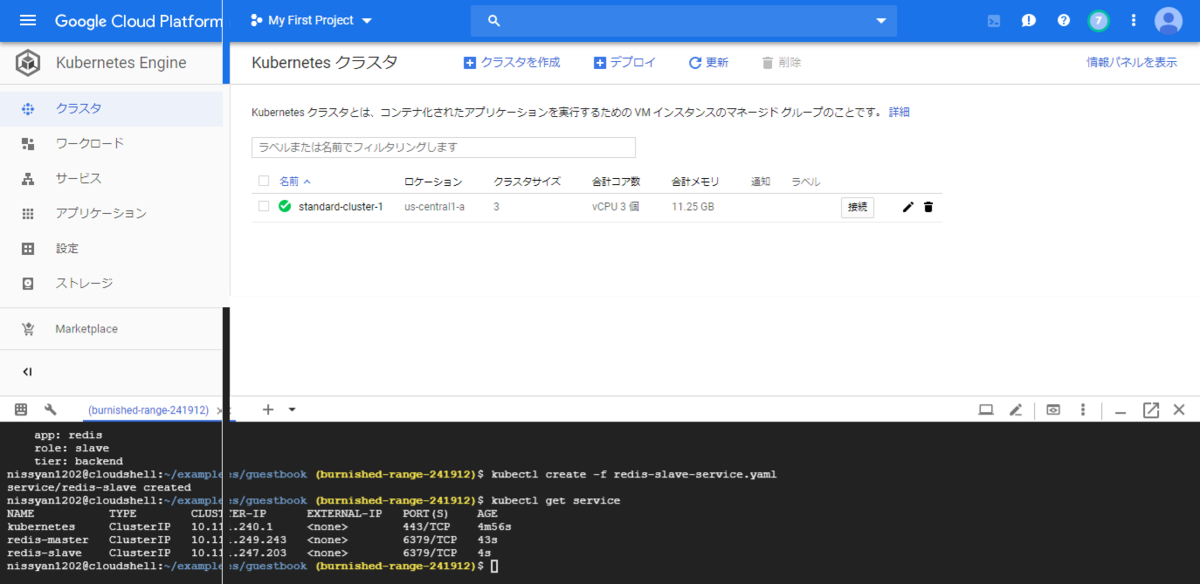Click the 接続 connect button
Image resolution: width=1200 pixels, height=584 pixels.
pos(857,207)
